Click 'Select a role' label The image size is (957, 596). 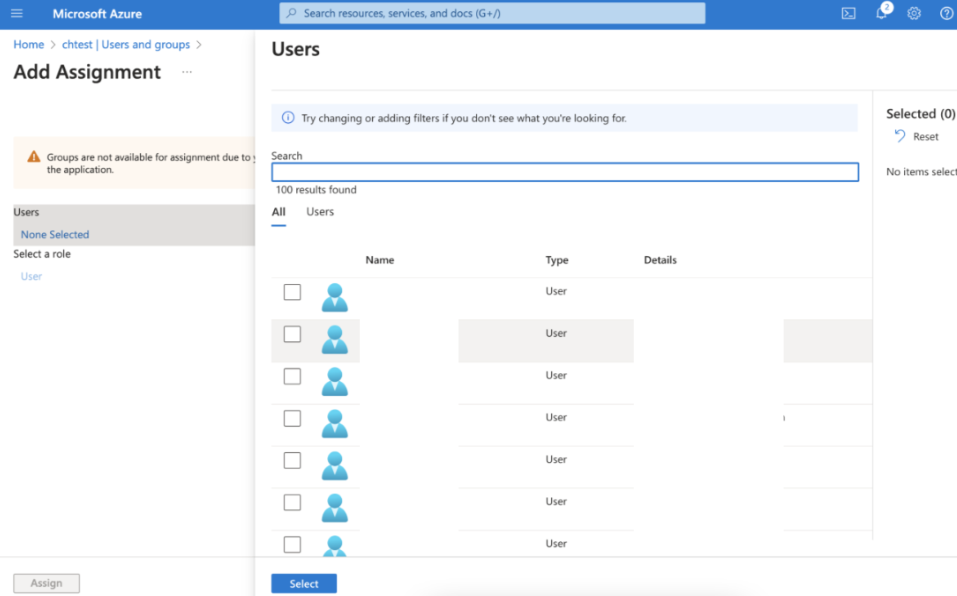pos(42,254)
